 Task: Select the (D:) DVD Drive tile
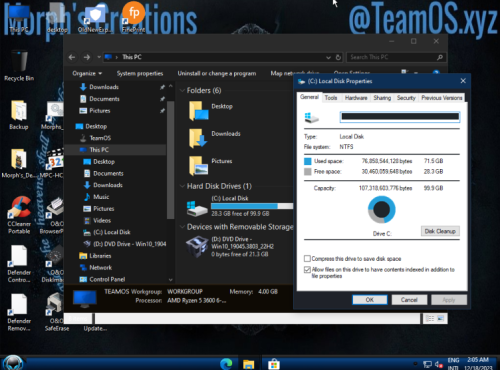(x=230, y=247)
